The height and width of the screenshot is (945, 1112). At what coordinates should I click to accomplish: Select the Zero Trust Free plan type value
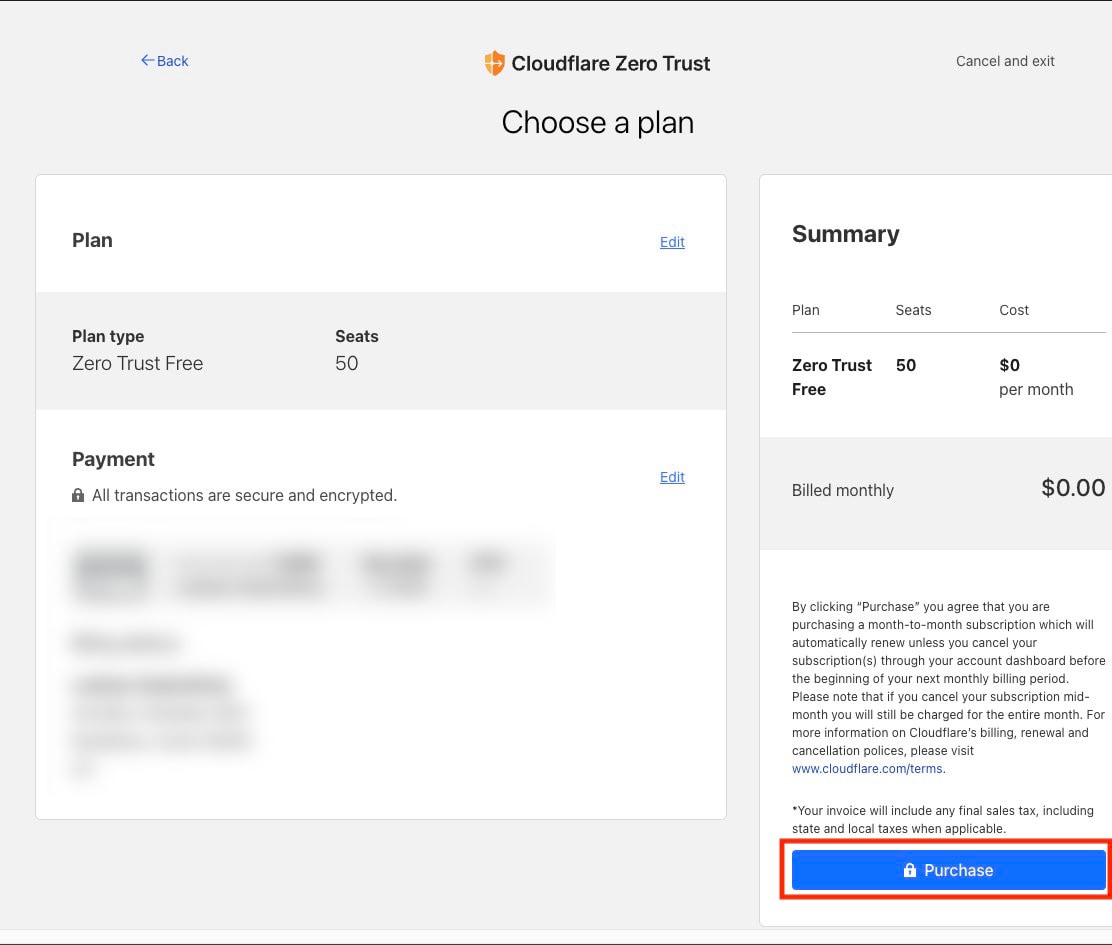point(137,363)
